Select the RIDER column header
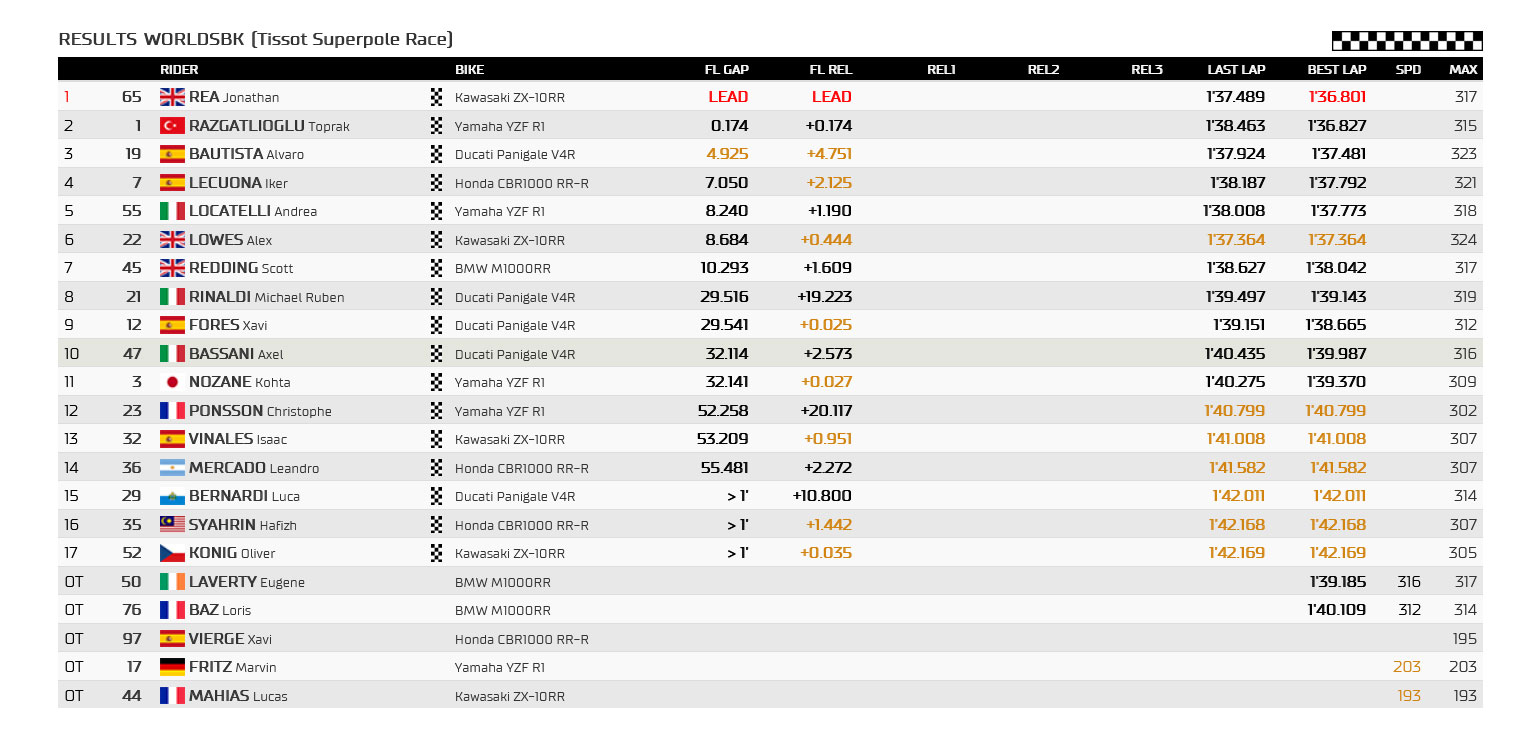The image size is (1534, 738). [x=180, y=70]
